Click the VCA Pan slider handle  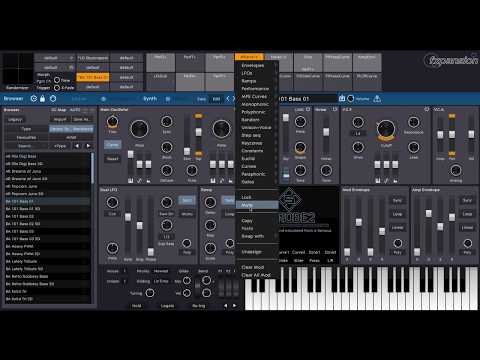click(452, 134)
